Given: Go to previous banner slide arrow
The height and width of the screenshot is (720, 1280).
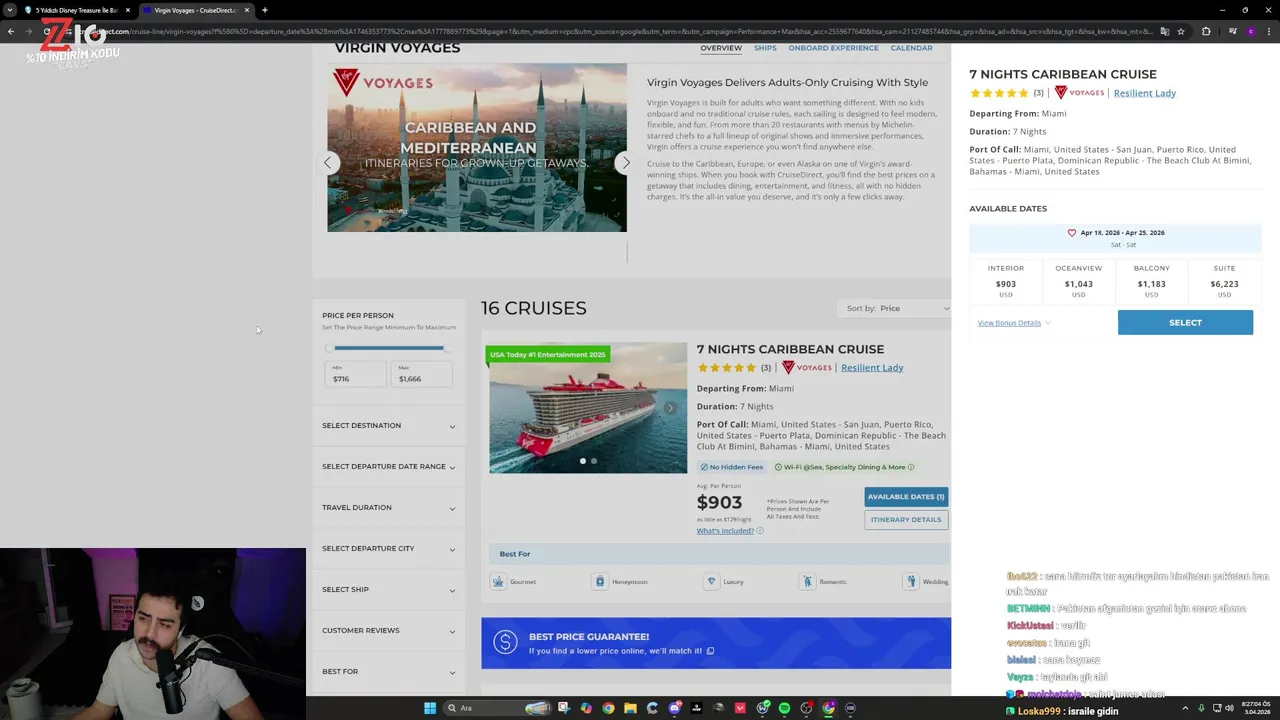Looking at the screenshot, I should click(x=327, y=162).
